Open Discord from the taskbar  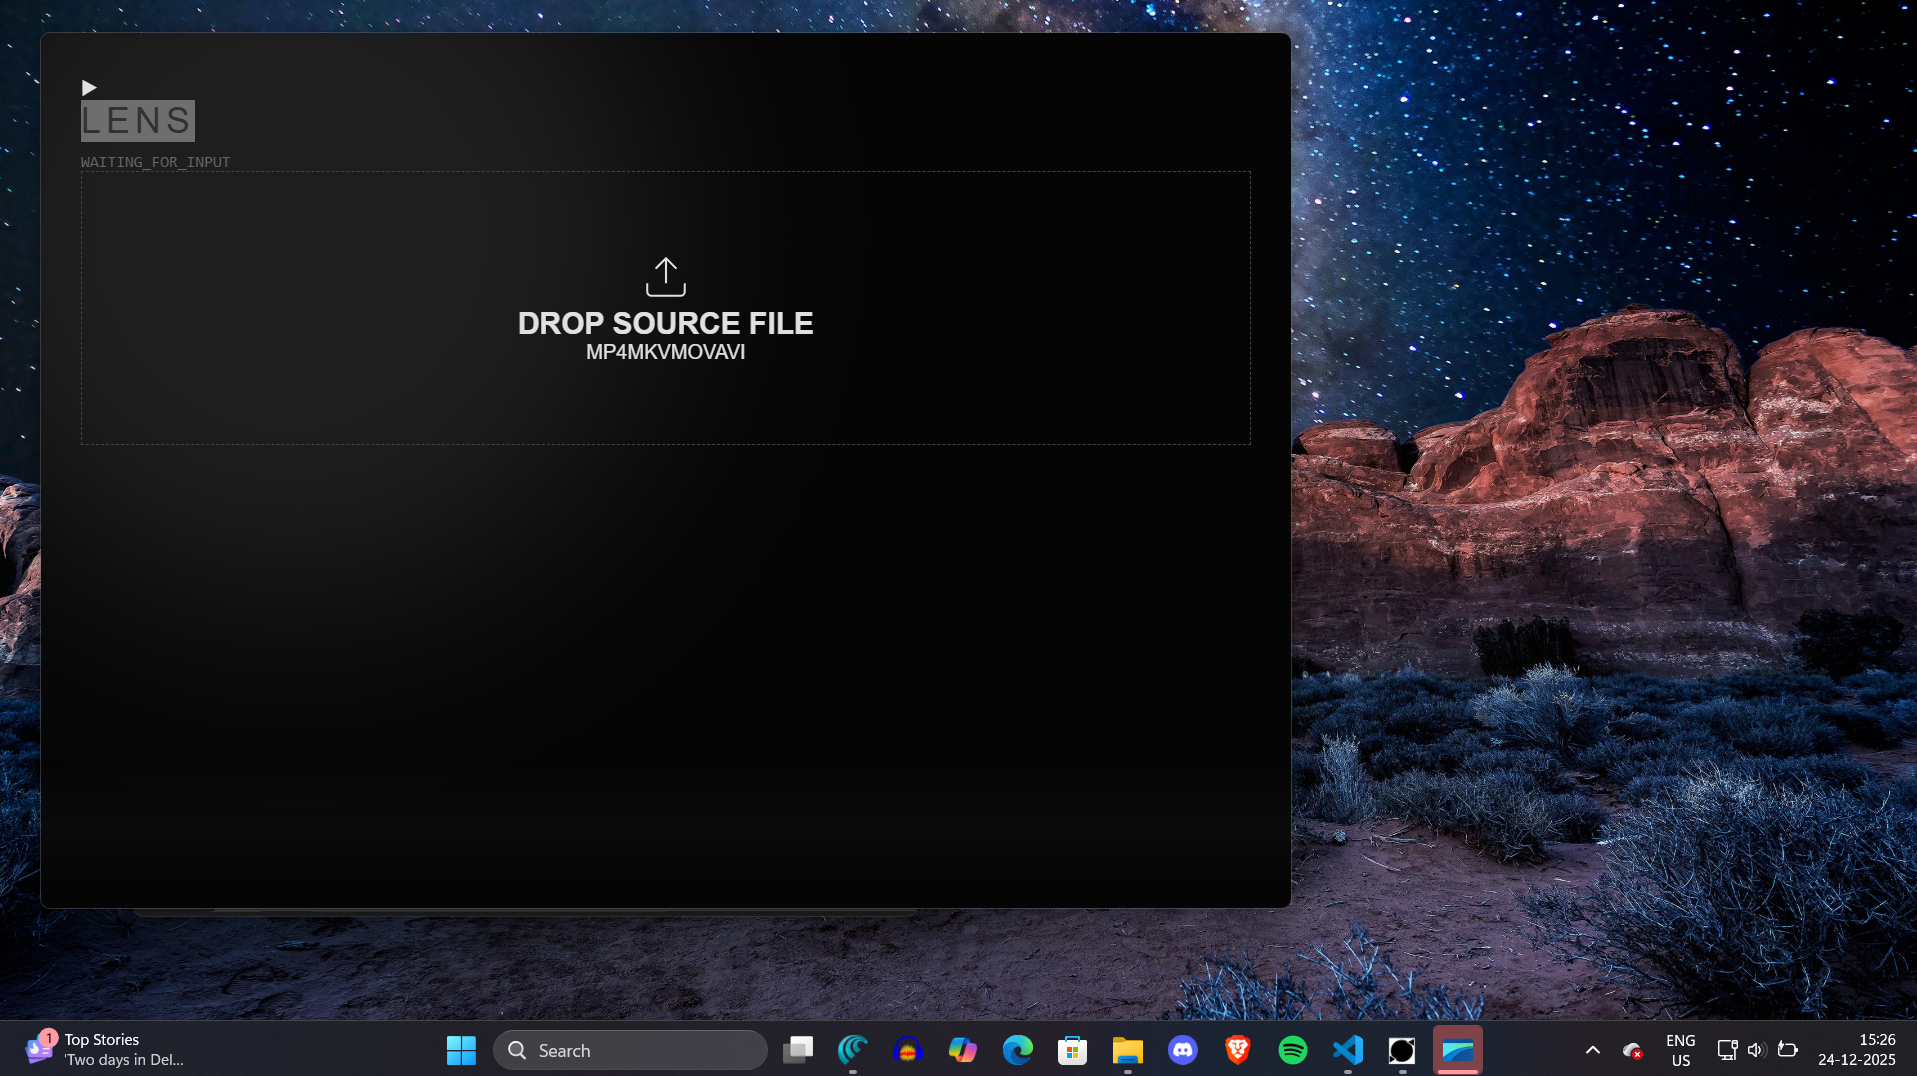1183,1050
